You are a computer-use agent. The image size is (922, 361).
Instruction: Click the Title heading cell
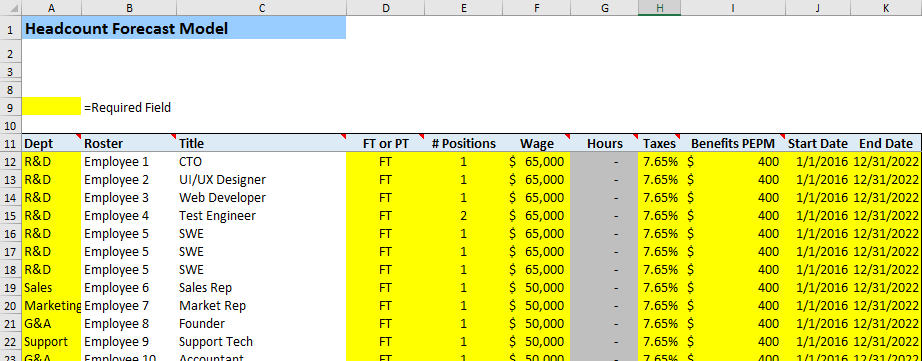coord(261,143)
